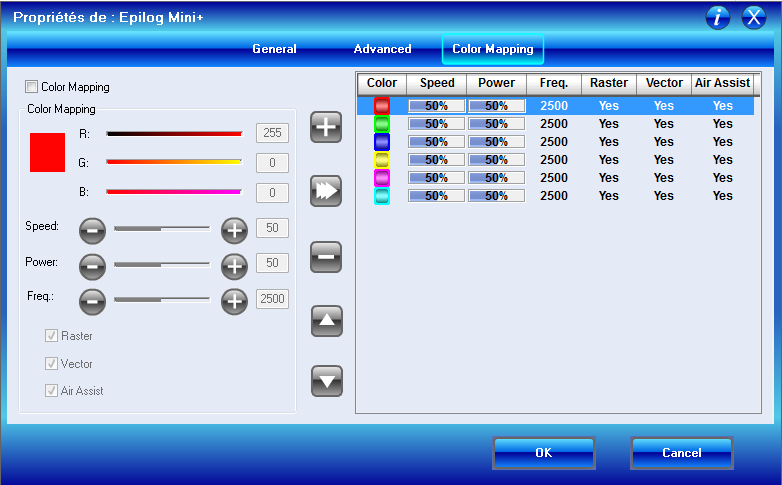Click the cyan row's Air Assist Yes cell
The image size is (782, 485).
tap(723, 196)
